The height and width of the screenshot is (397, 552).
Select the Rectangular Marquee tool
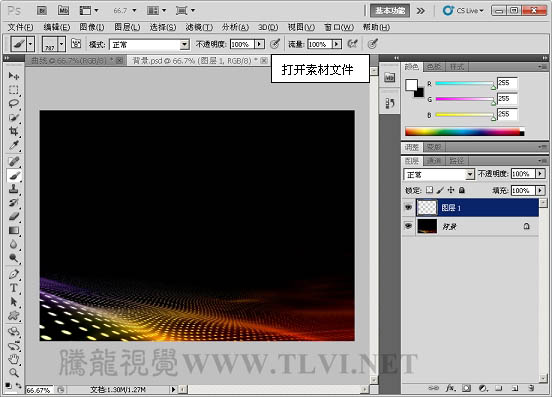pos(14,90)
